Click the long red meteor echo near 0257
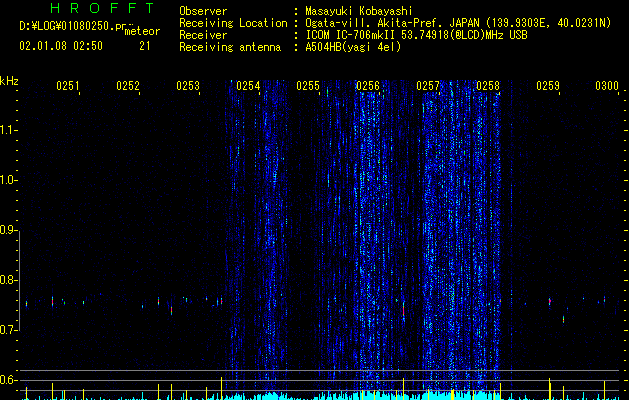Viewport: 629px width, 400px height. coord(404,309)
